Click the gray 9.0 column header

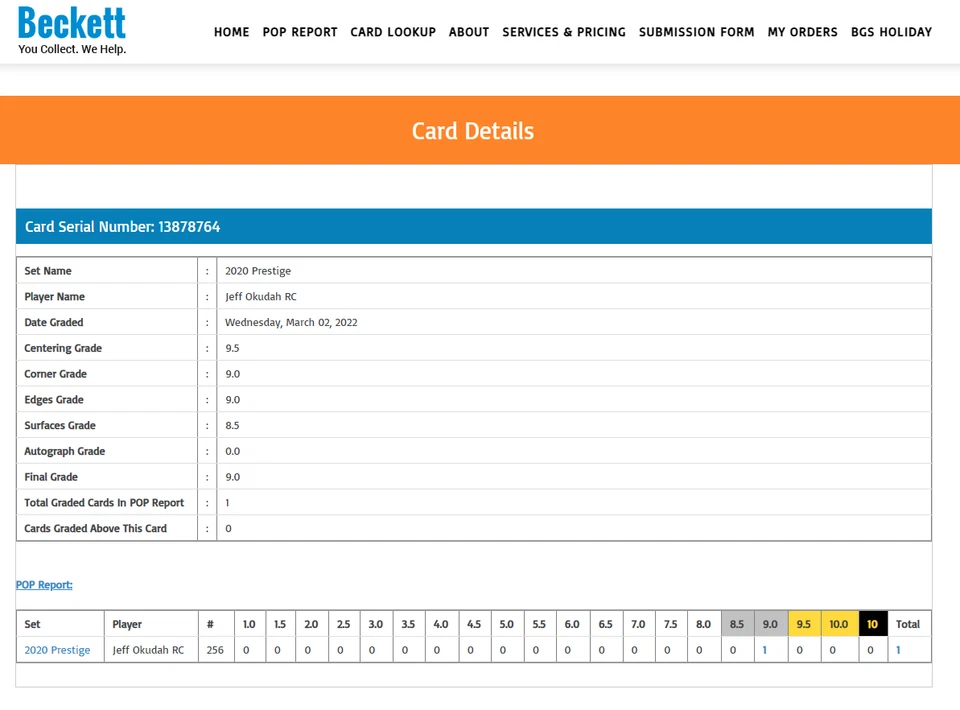tap(770, 624)
